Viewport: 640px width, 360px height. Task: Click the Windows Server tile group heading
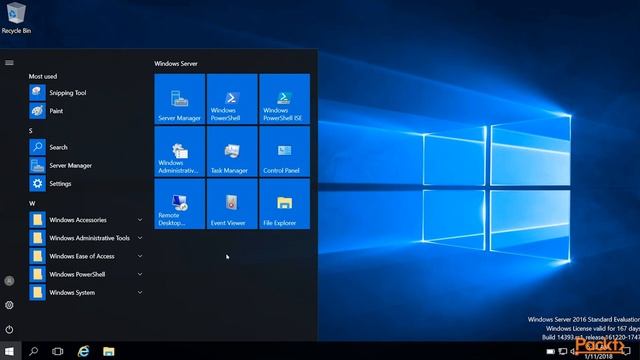point(176,64)
